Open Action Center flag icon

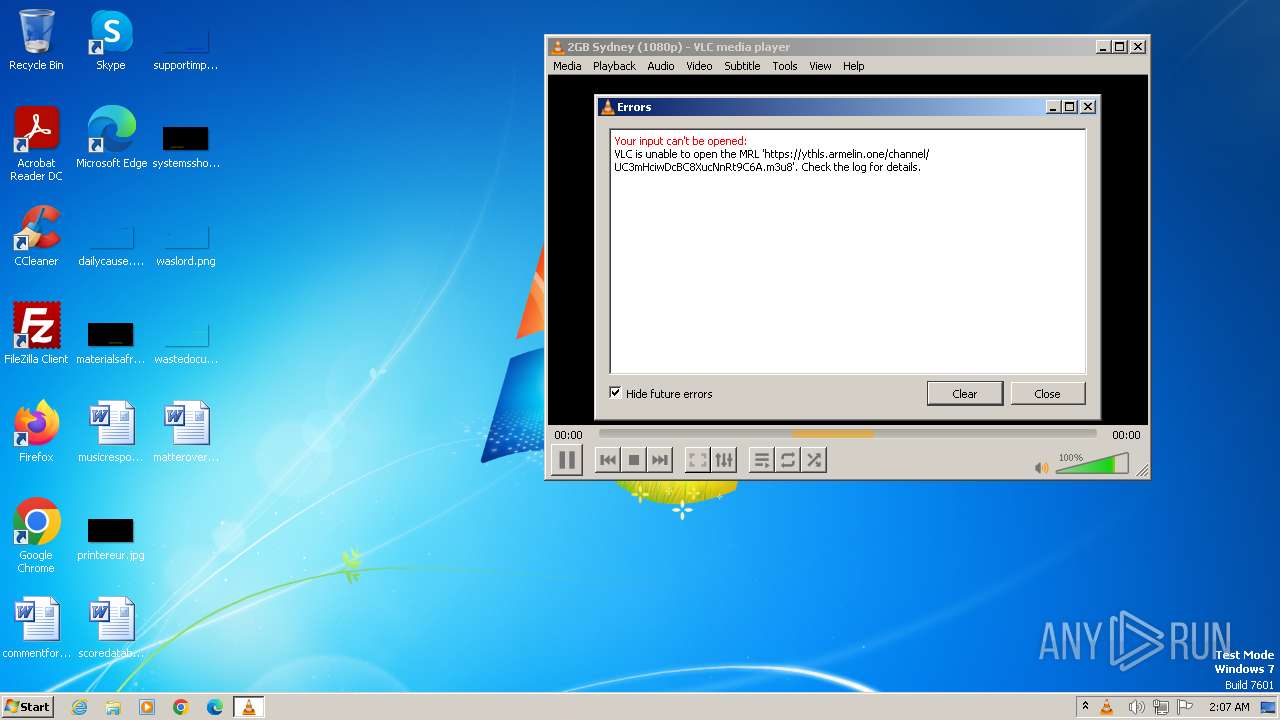1187,707
